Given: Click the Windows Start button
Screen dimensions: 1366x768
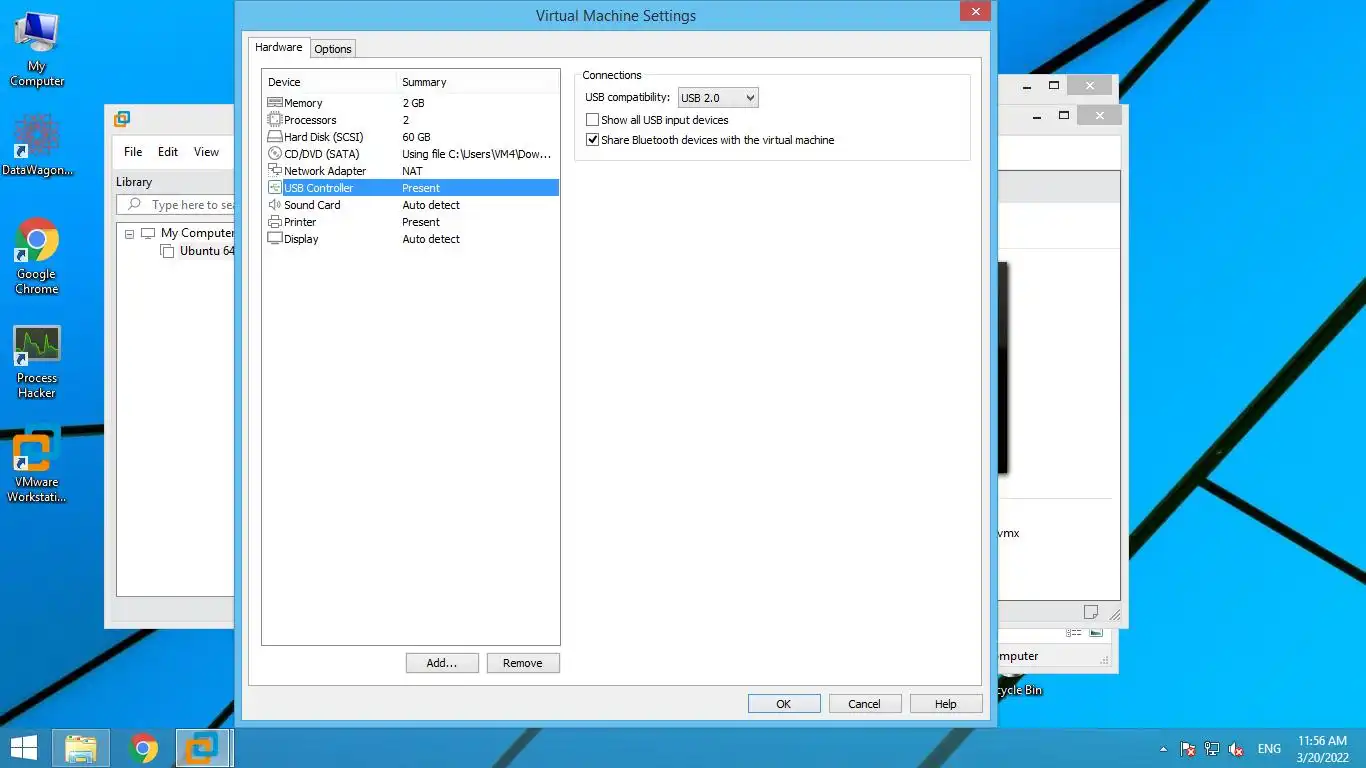Looking at the screenshot, I should tap(24, 748).
